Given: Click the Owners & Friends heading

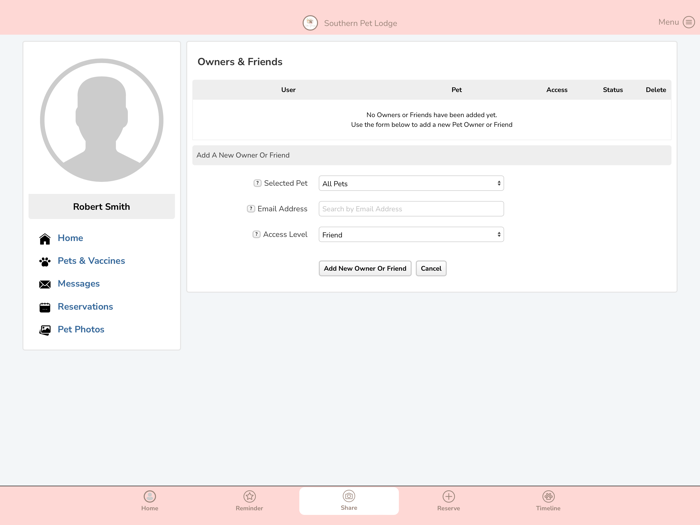Looking at the screenshot, I should coord(240,62).
